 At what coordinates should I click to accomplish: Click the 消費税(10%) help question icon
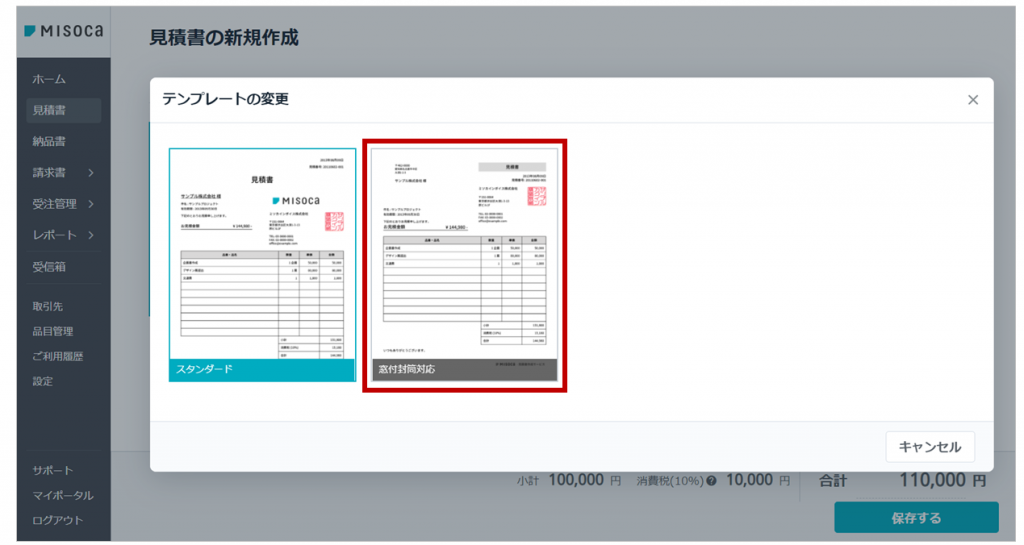point(711,481)
